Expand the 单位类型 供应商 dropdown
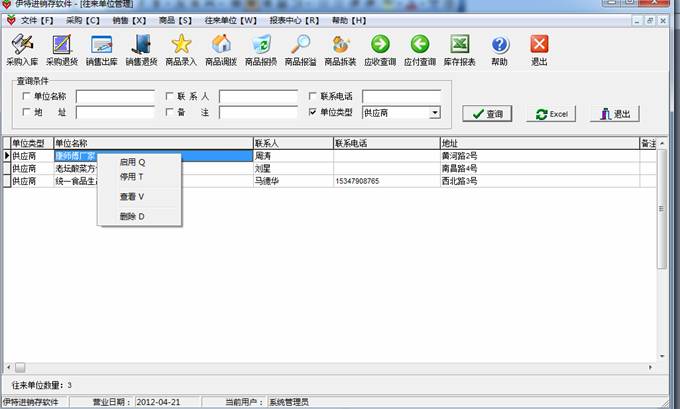 click(x=435, y=113)
